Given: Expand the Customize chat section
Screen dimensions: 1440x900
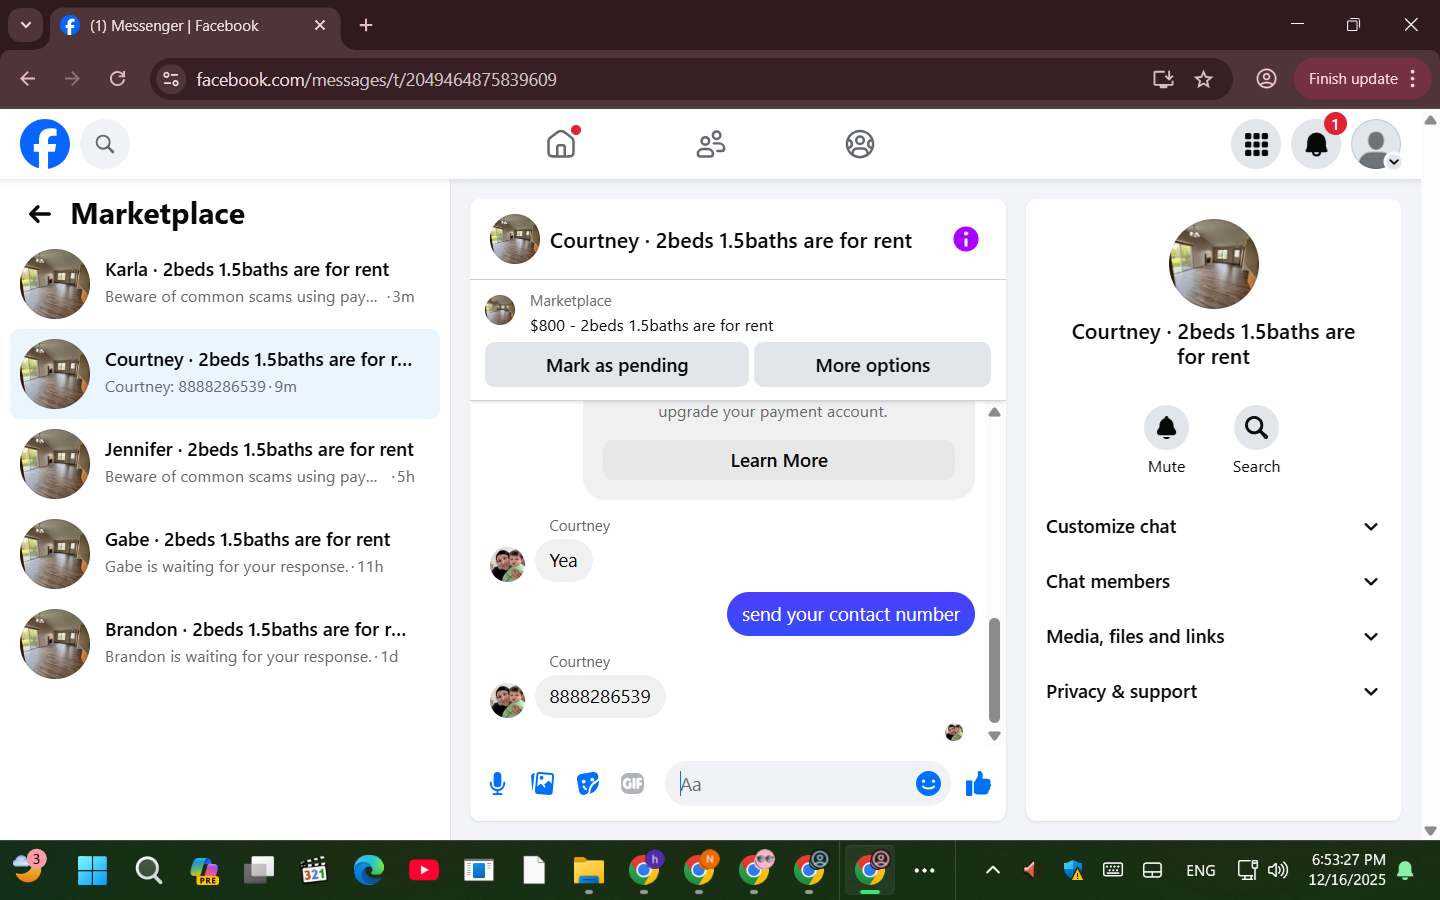Looking at the screenshot, I should 1213,527.
